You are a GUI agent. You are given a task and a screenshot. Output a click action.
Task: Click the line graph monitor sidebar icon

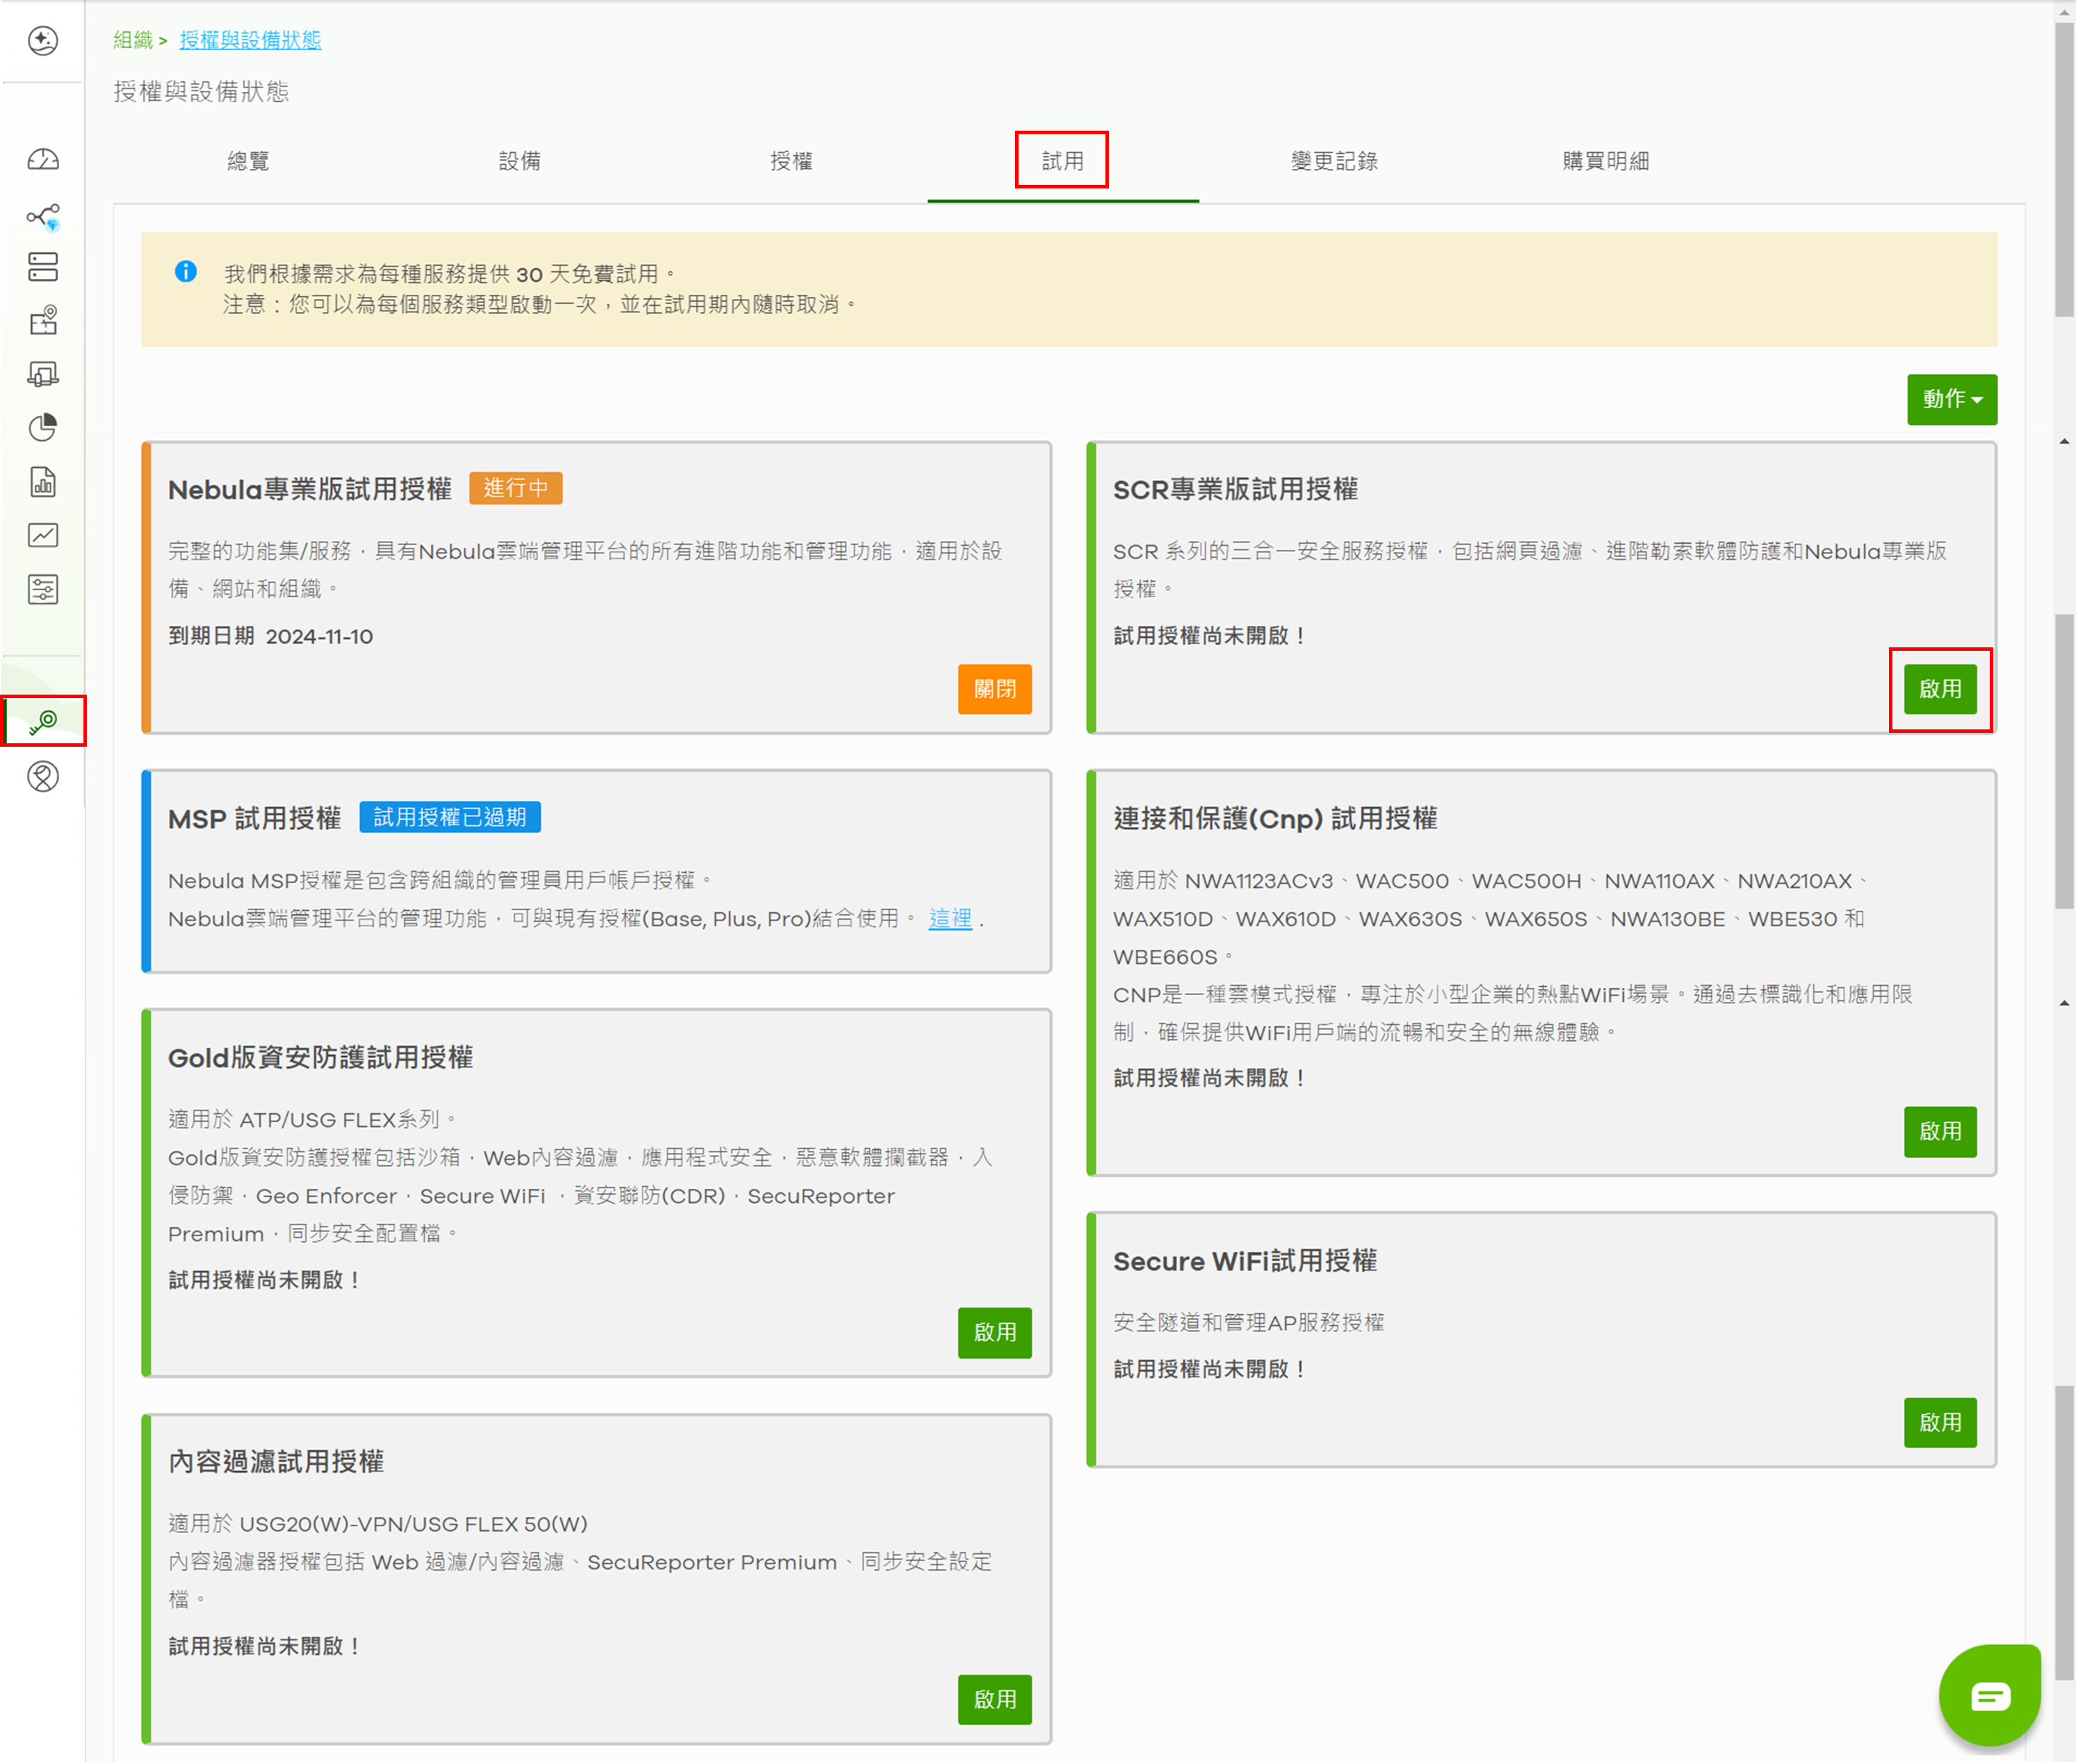click(43, 535)
